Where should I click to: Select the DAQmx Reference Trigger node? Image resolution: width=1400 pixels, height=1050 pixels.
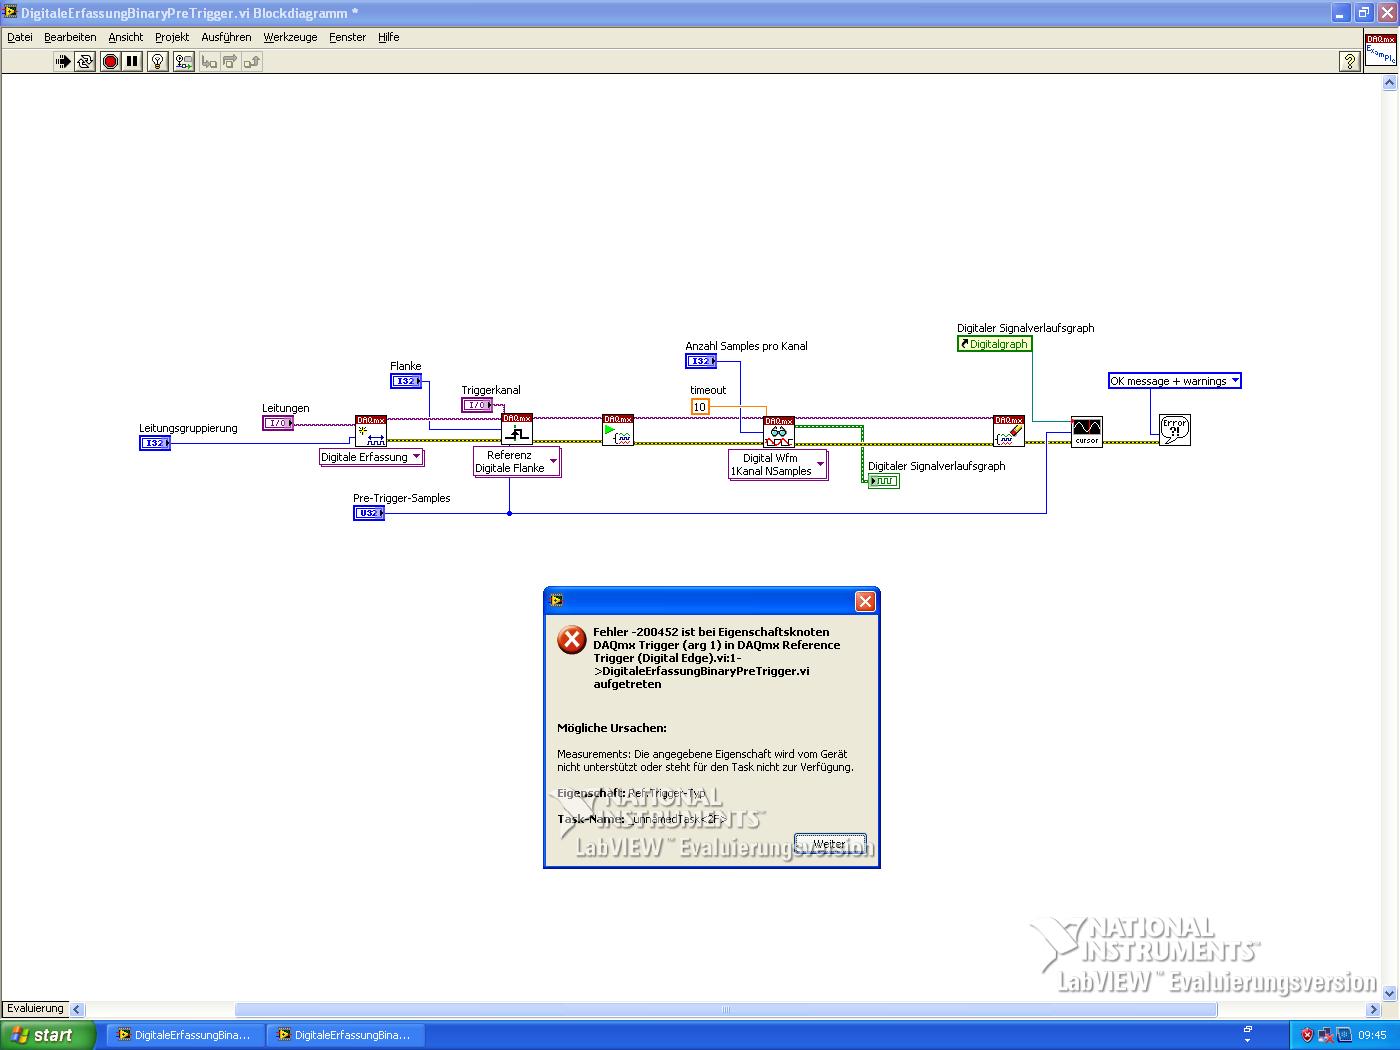517,431
